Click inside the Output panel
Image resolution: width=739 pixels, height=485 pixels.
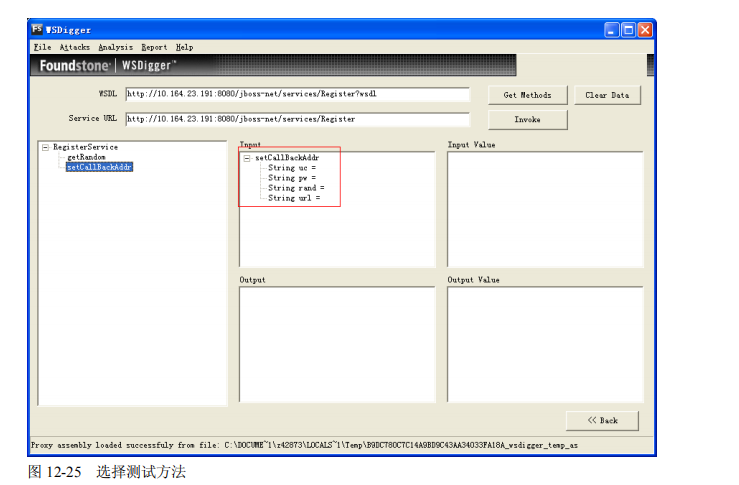click(337, 345)
